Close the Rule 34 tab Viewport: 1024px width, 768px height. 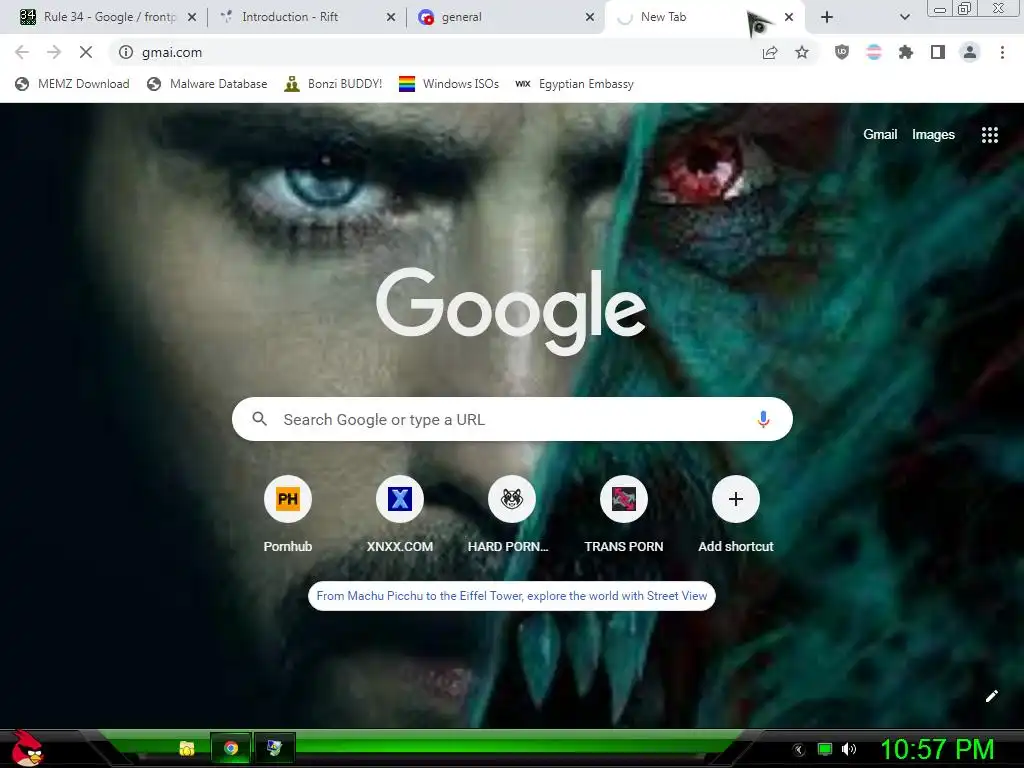pos(192,17)
